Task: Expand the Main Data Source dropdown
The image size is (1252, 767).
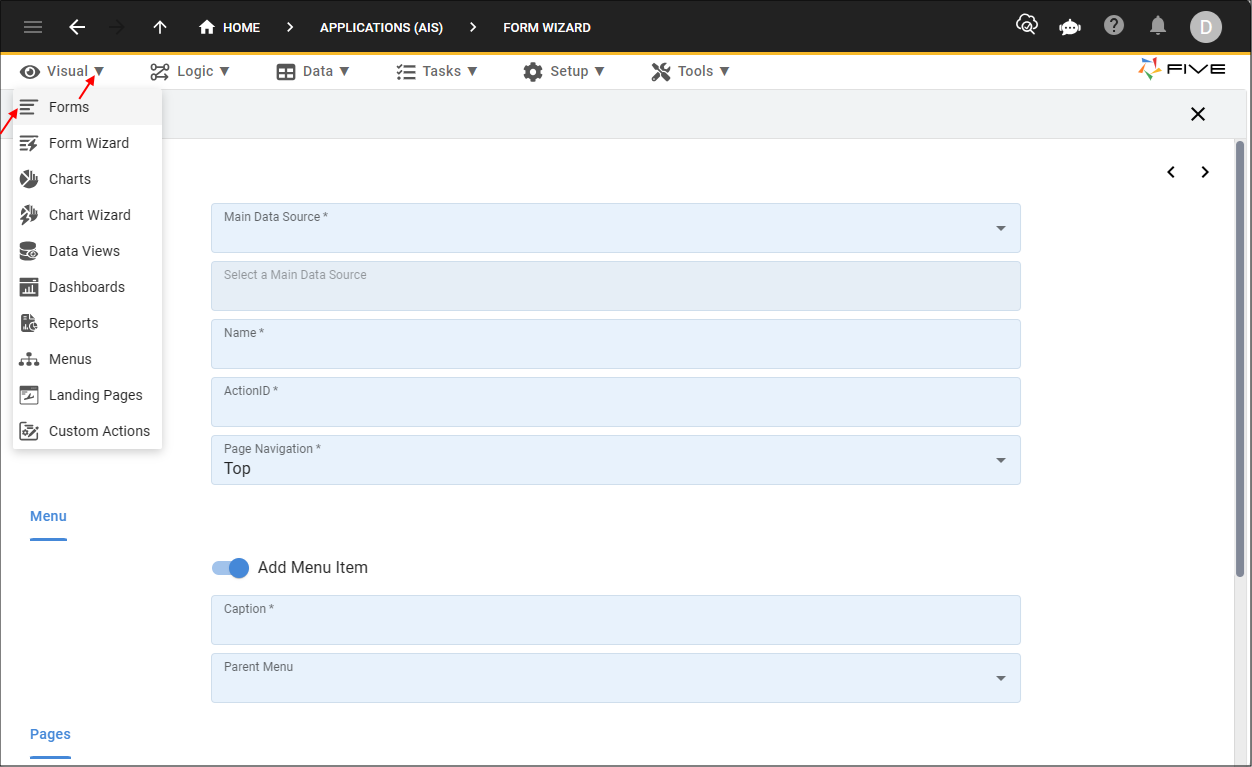Action: 1000,229
